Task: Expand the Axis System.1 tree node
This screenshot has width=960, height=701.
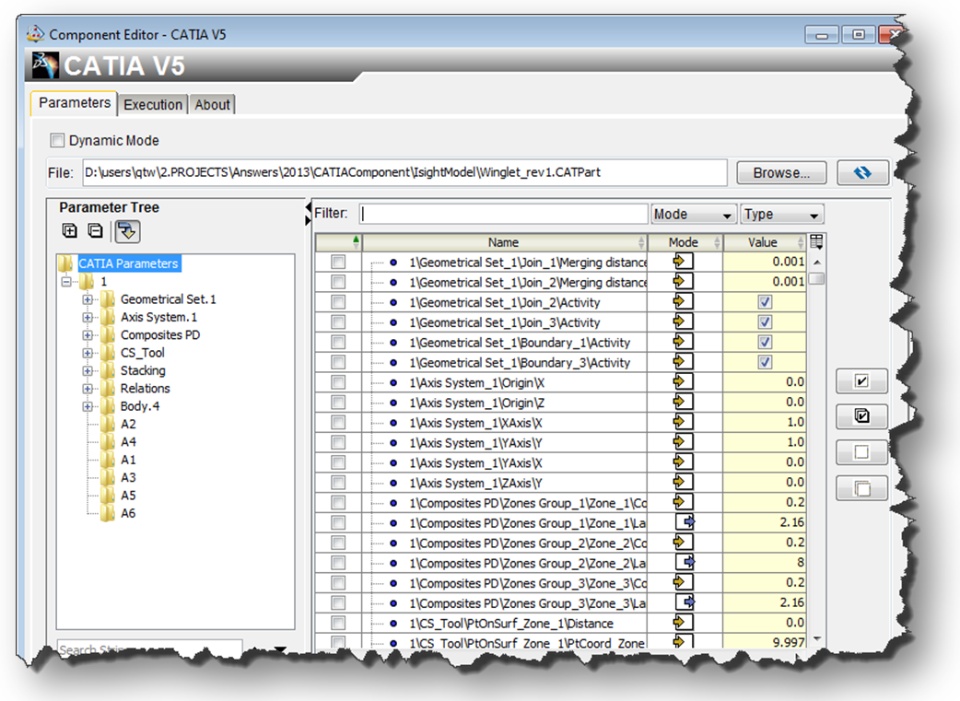Action: [88, 317]
